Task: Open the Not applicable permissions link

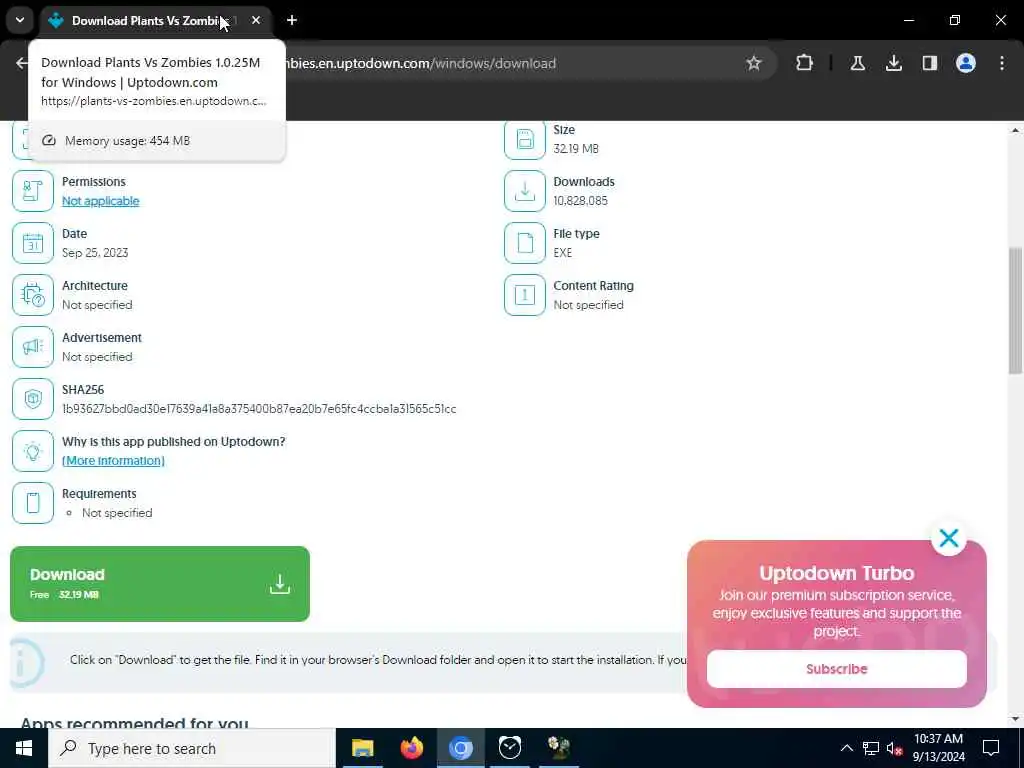Action: click(101, 201)
